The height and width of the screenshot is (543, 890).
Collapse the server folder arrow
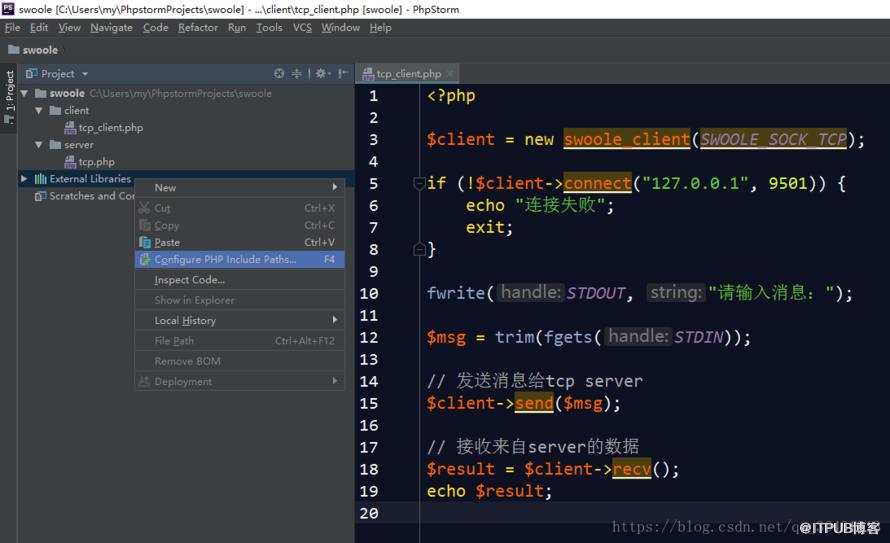coord(39,145)
